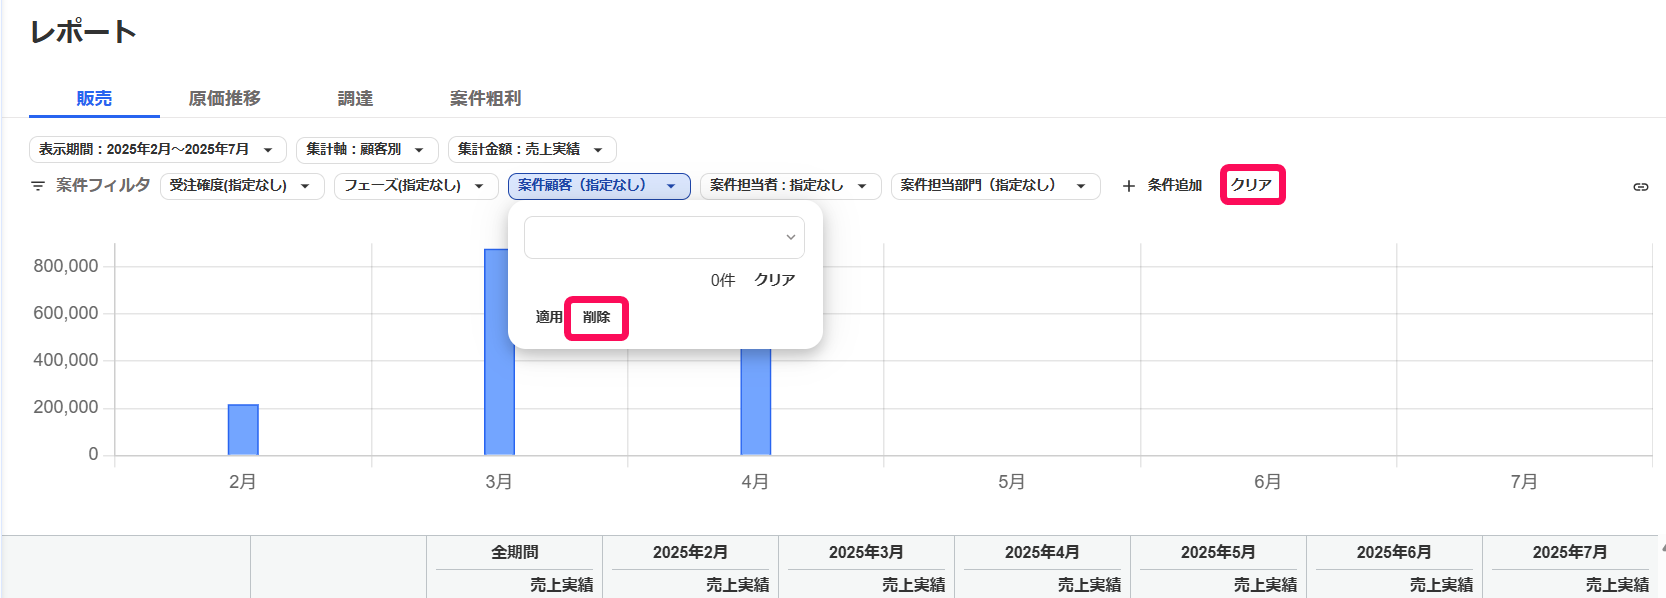Open the 案件担当部門(指定なし) filter
The image size is (1666, 598).
tap(996, 186)
